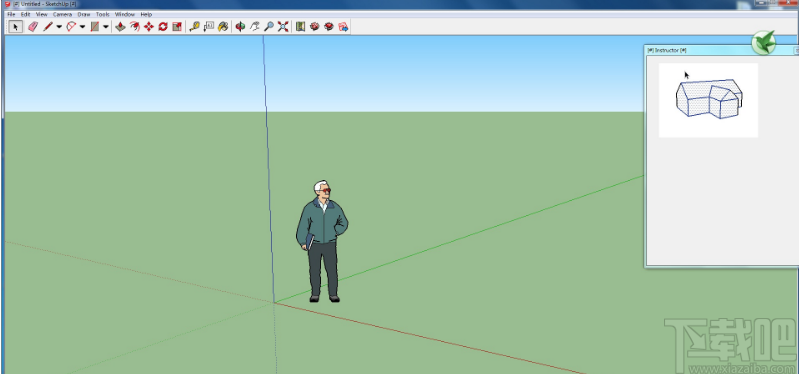Select the Rotate tool

coord(163,26)
